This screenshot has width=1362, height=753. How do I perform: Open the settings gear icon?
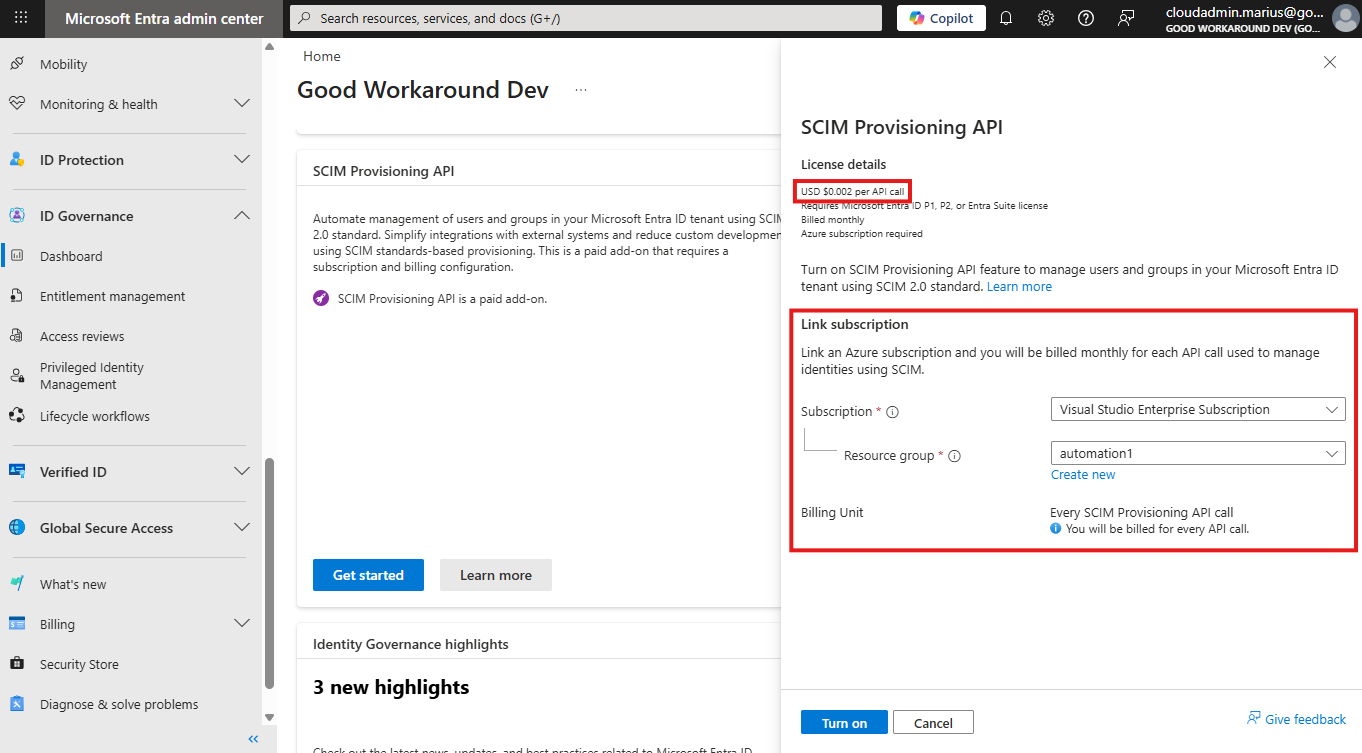click(x=1046, y=18)
